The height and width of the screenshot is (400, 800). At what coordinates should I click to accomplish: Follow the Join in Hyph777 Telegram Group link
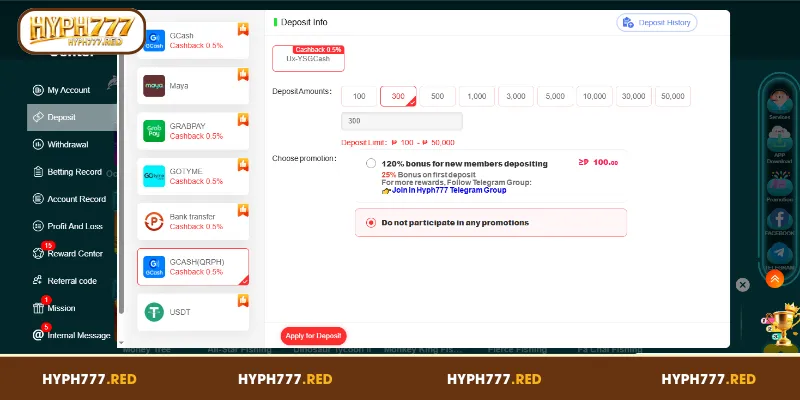click(449, 190)
